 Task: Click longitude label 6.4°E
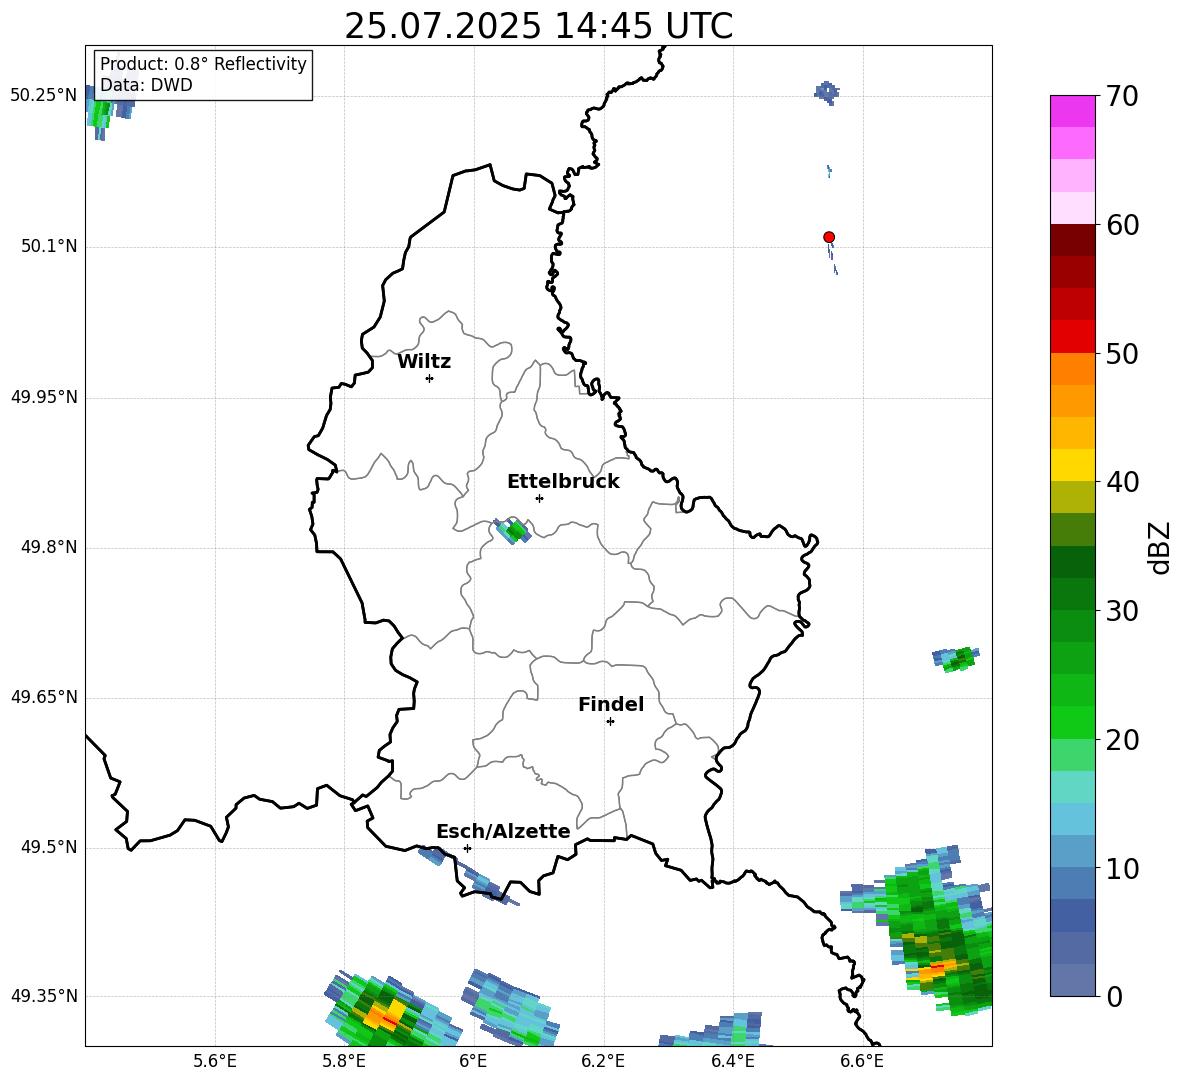pos(732,1061)
